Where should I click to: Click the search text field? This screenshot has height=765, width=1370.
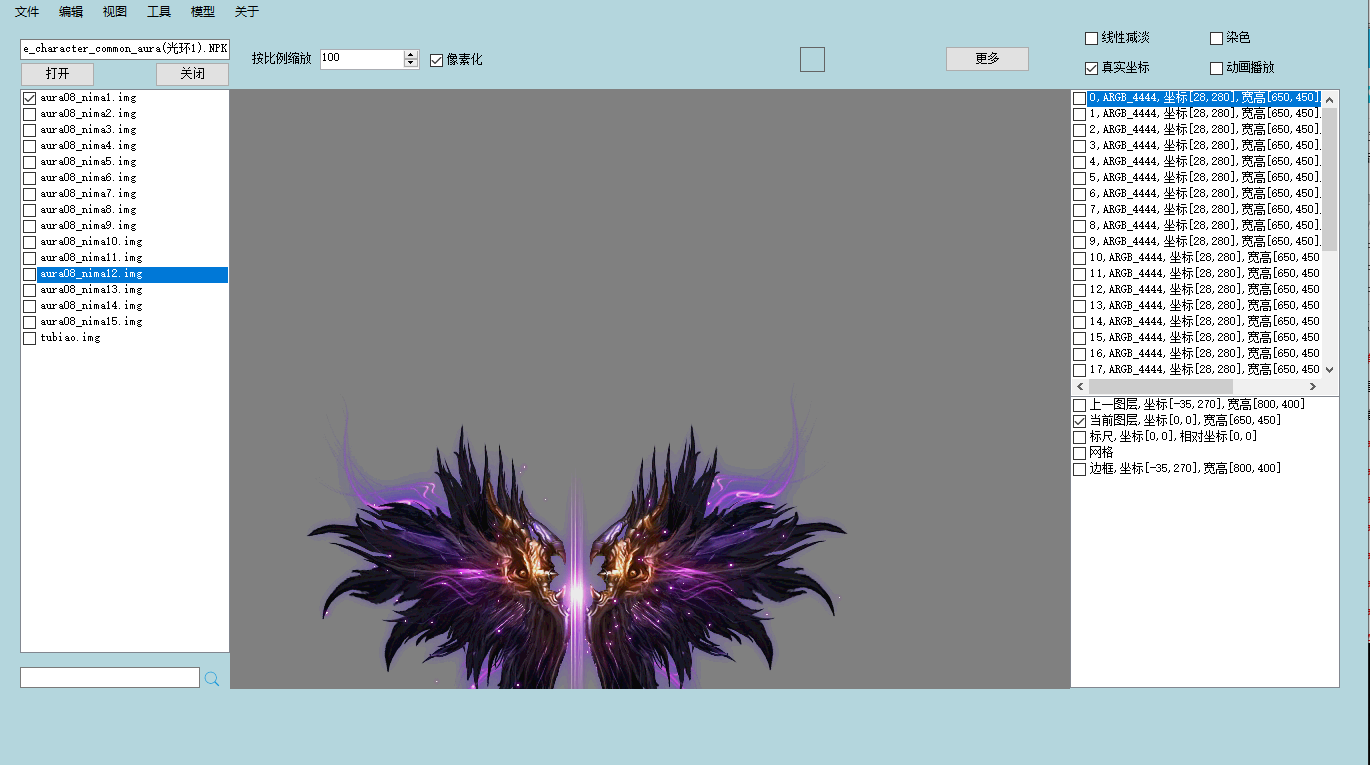point(110,678)
